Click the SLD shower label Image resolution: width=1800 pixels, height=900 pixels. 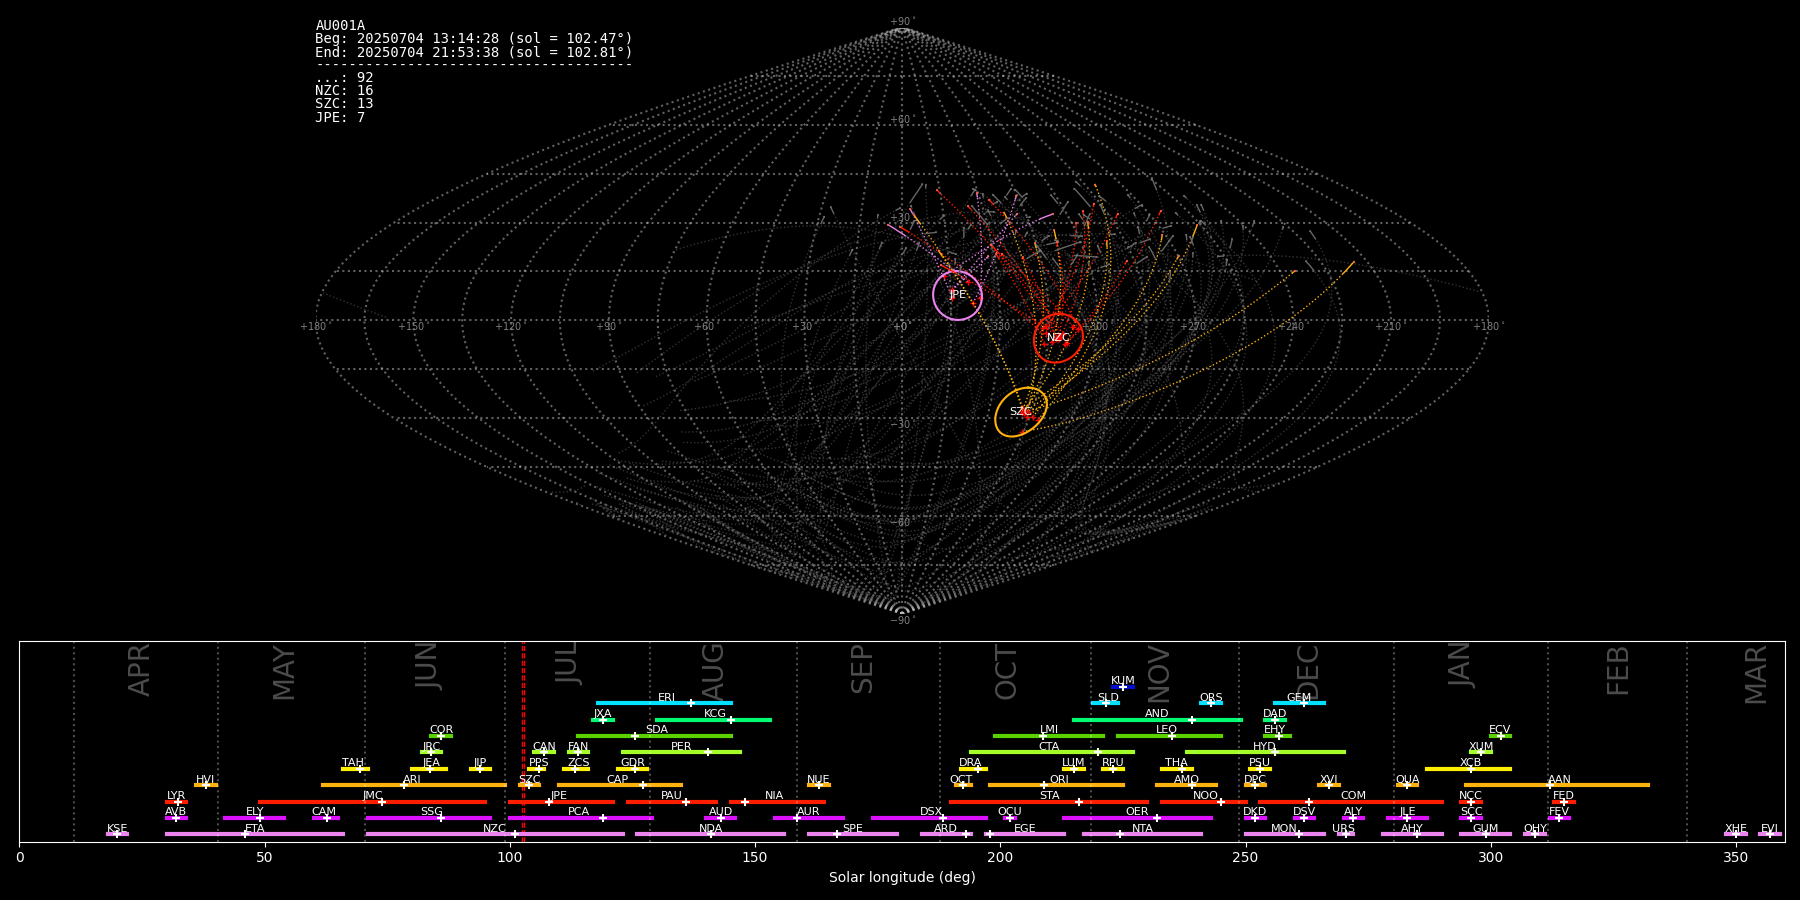1108,698
